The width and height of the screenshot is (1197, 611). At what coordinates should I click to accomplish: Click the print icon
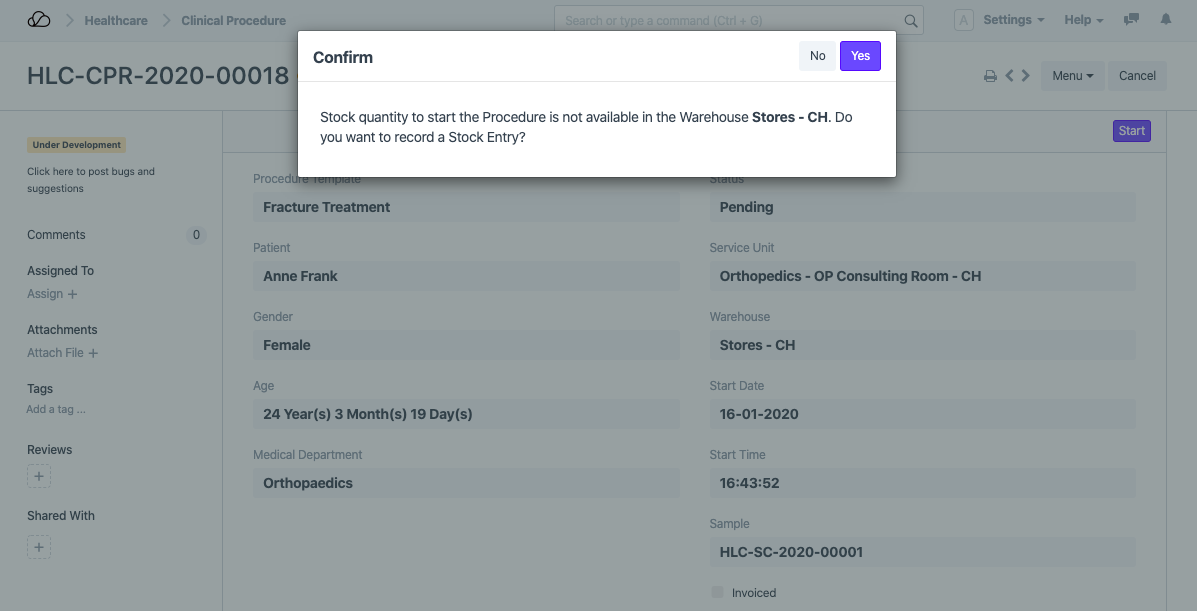(x=990, y=76)
